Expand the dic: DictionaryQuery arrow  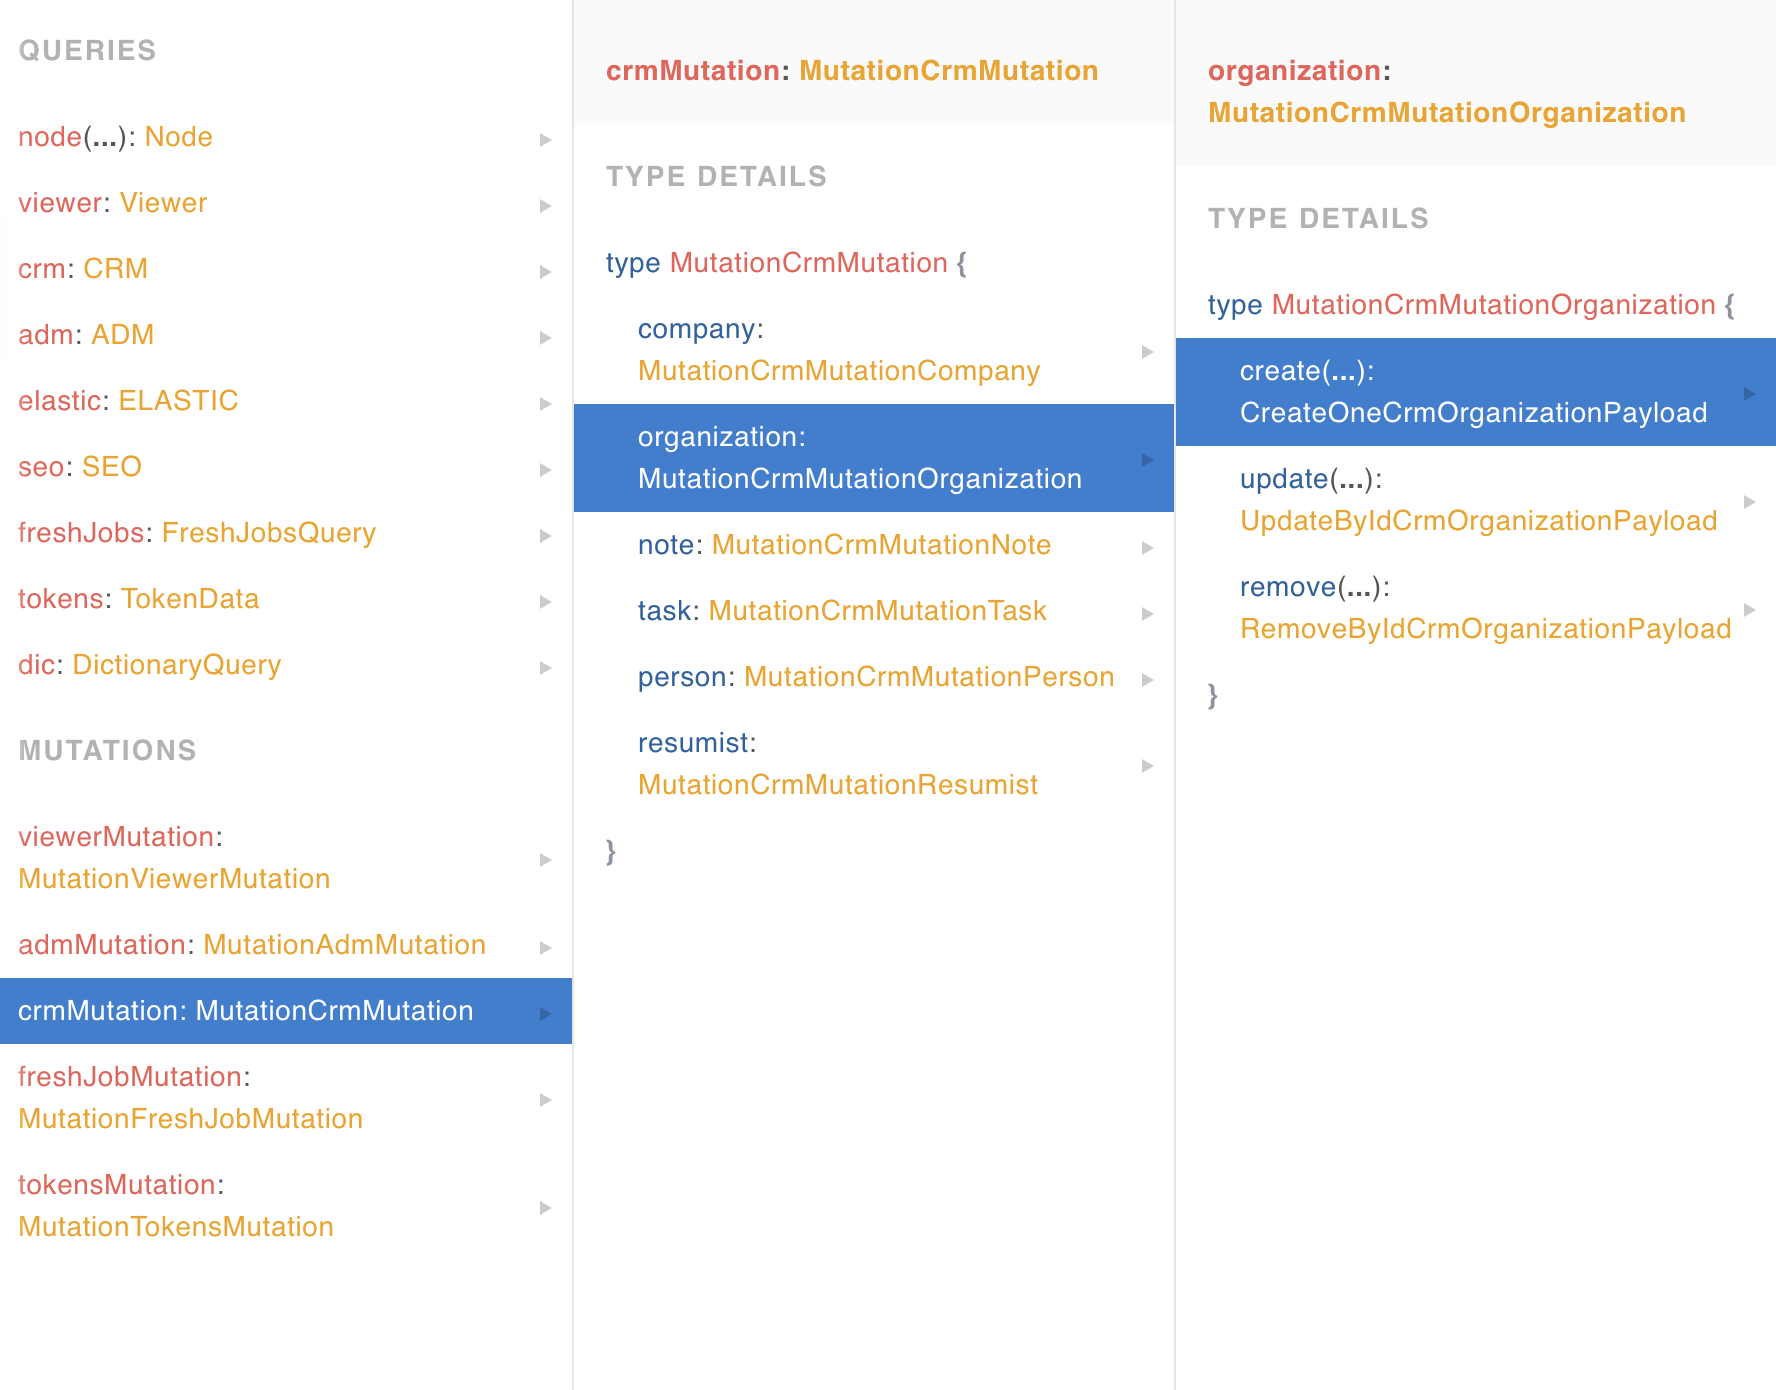(545, 667)
